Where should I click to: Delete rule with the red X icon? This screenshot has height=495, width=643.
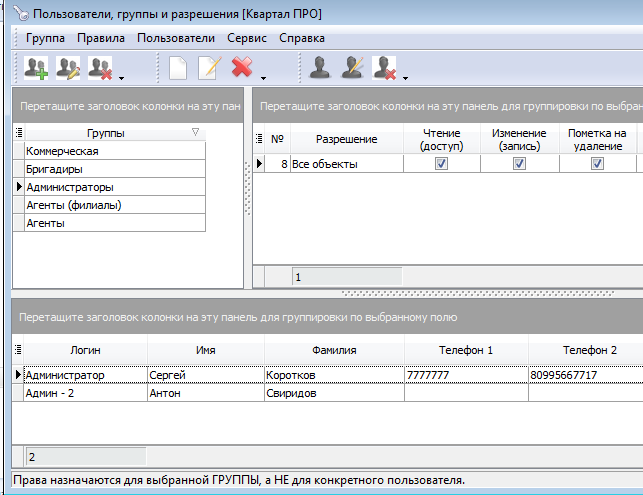241,68
